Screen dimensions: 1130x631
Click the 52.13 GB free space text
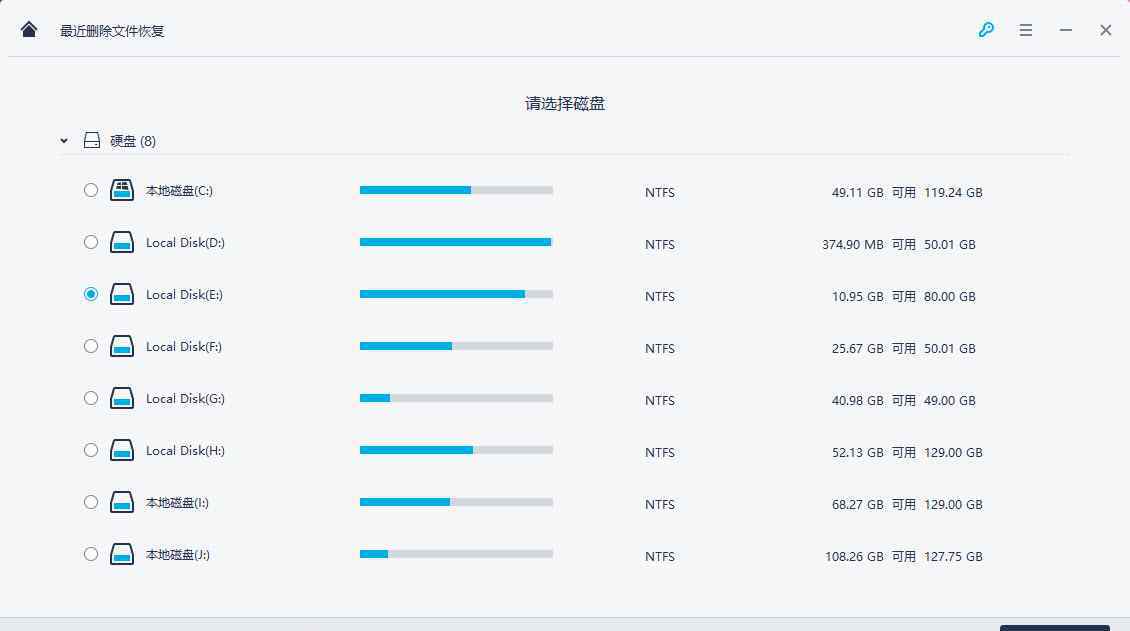tap(857, 452)
